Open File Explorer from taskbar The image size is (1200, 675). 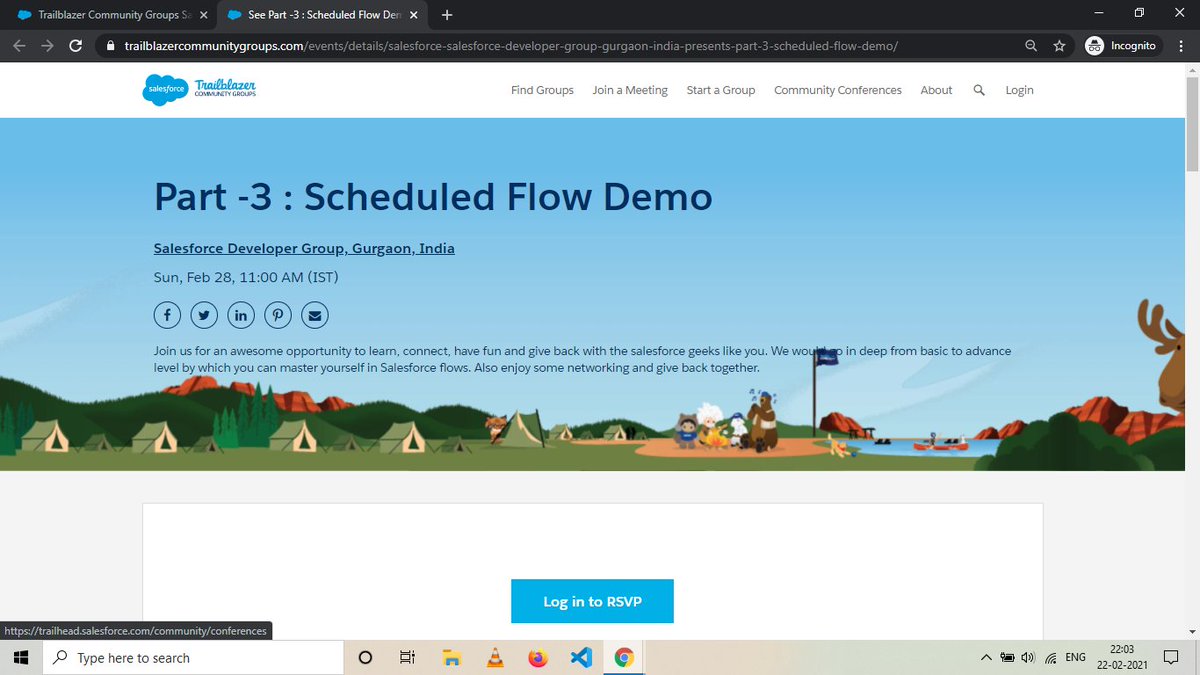[451, 657]
